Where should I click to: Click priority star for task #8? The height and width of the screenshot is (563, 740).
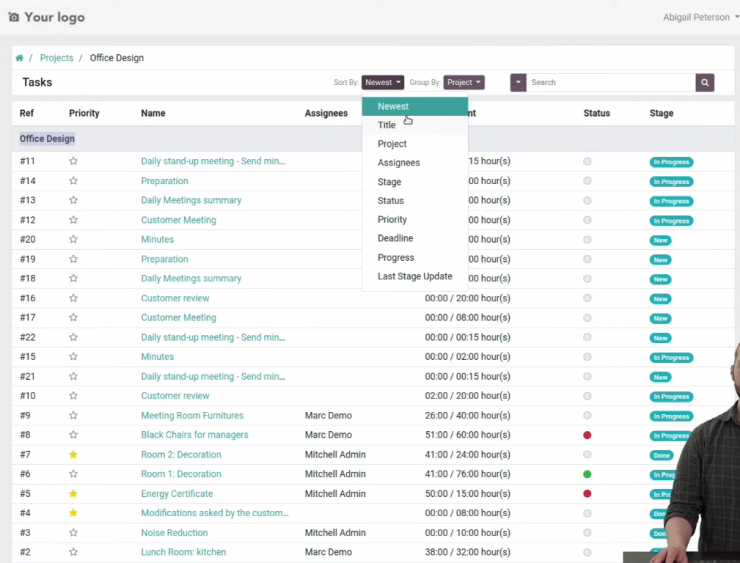click(73, 435)
